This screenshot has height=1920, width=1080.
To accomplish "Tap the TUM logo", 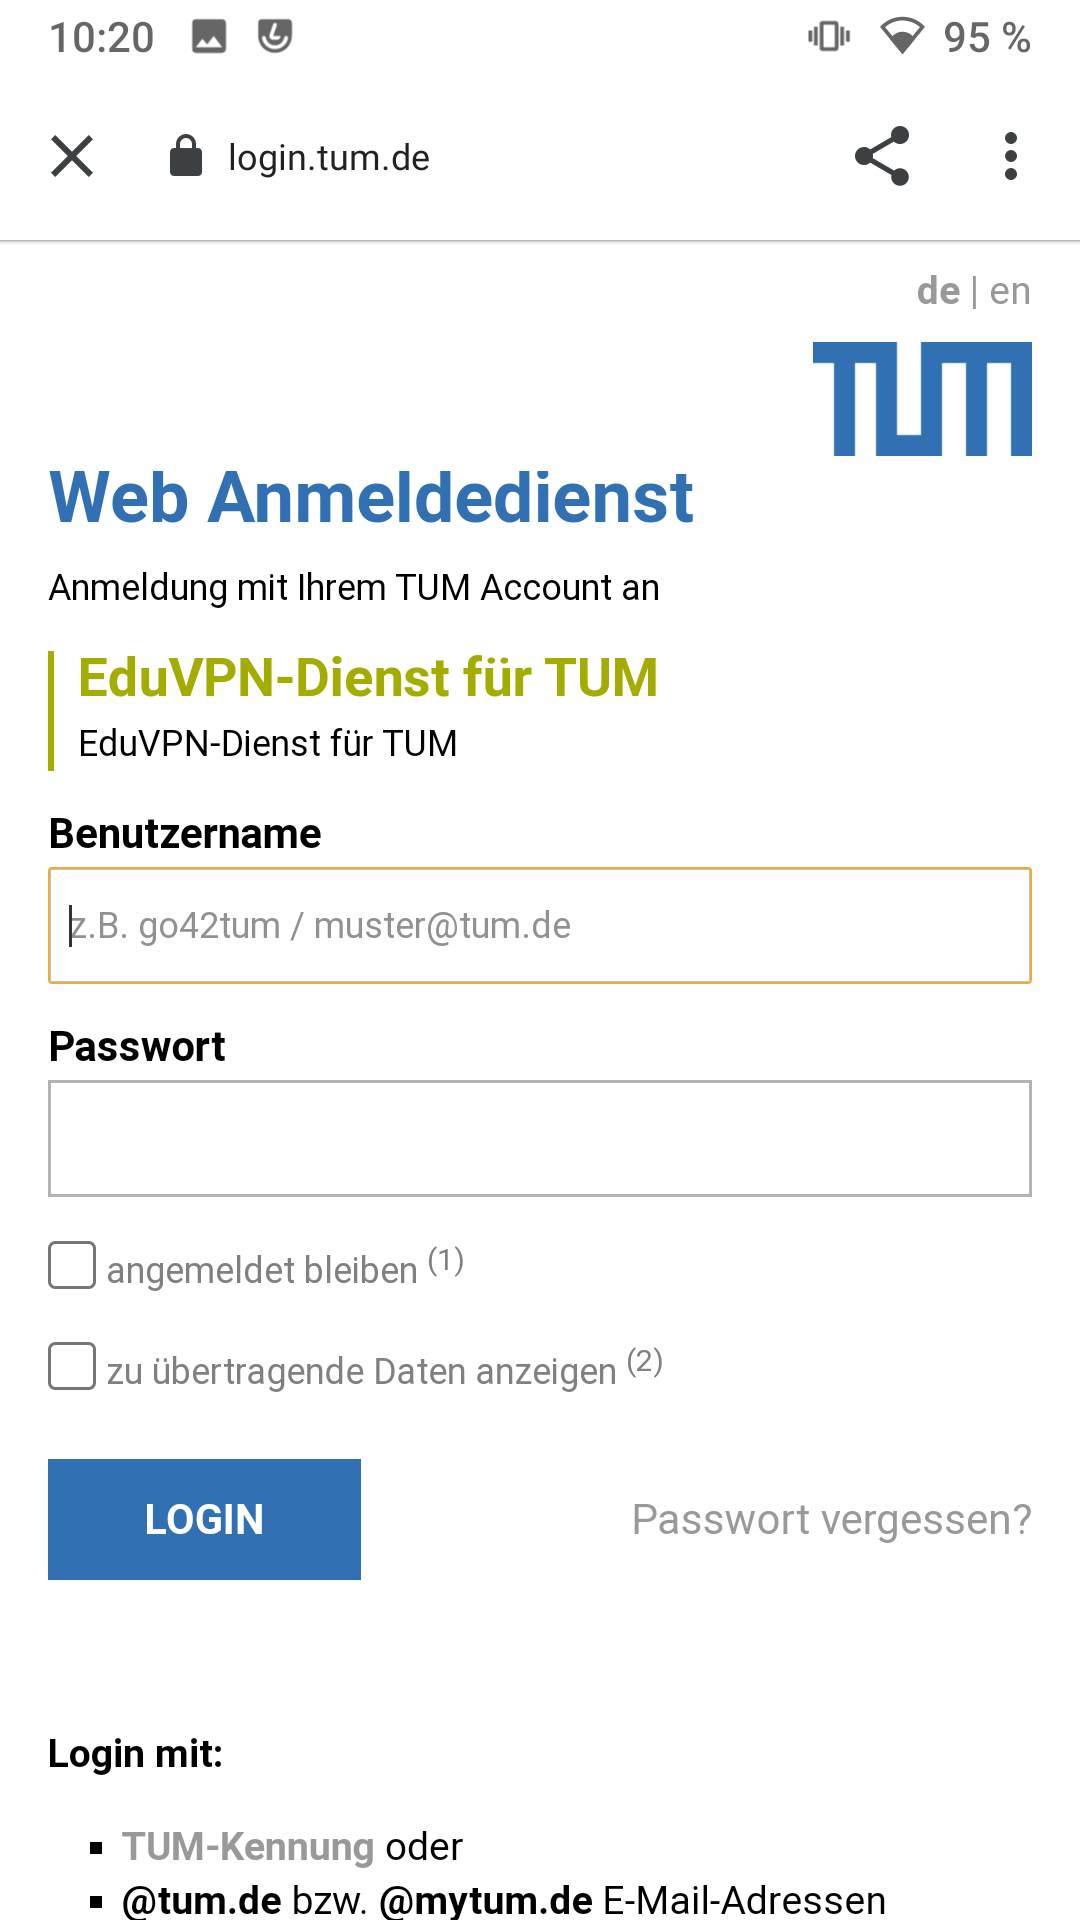I will [x=922, y=399].
